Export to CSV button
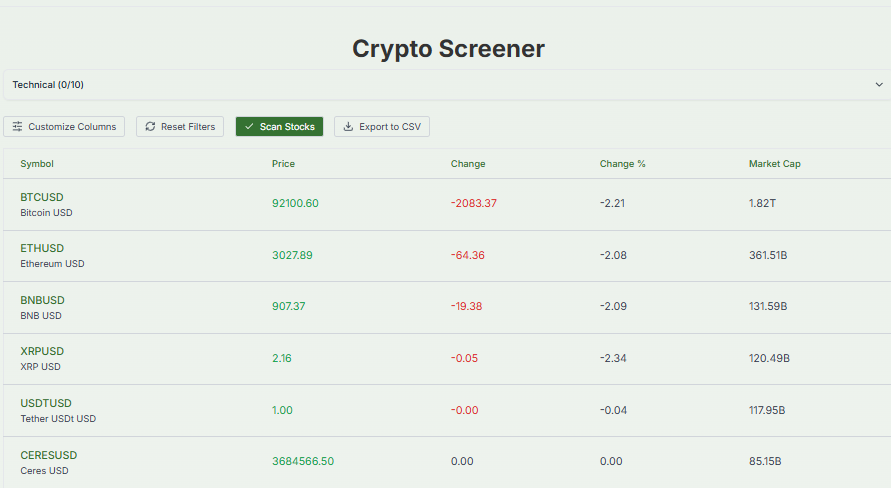The width and height of the screenshot is (891, 488). click(382, 127)
